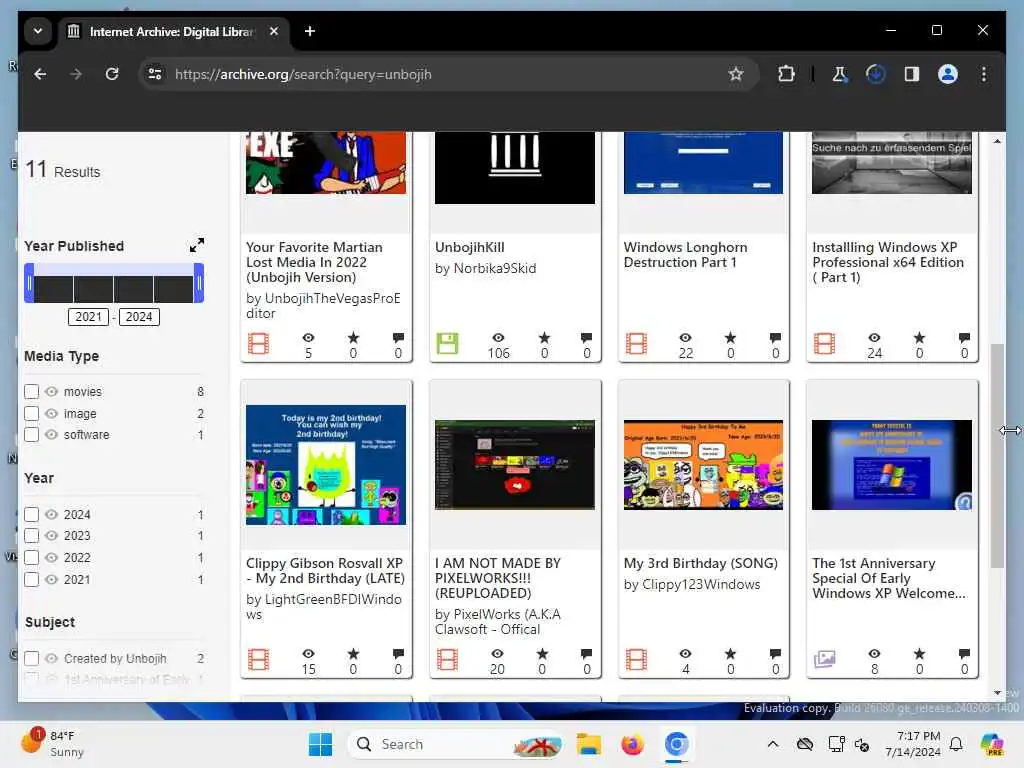Open Chrome Labs flask icon
The width and height of the screenshot is (1024, 768).
click(839, 74)
